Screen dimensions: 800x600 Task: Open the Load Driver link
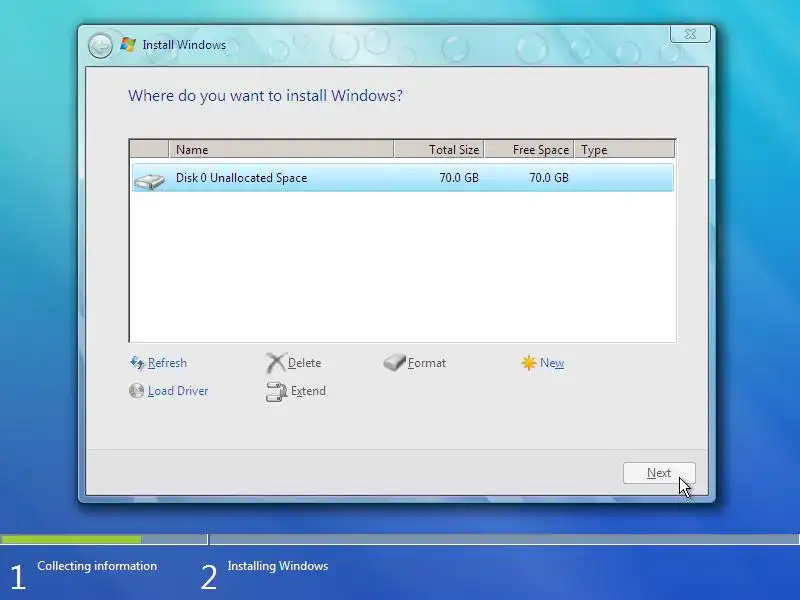click(178, 391)
